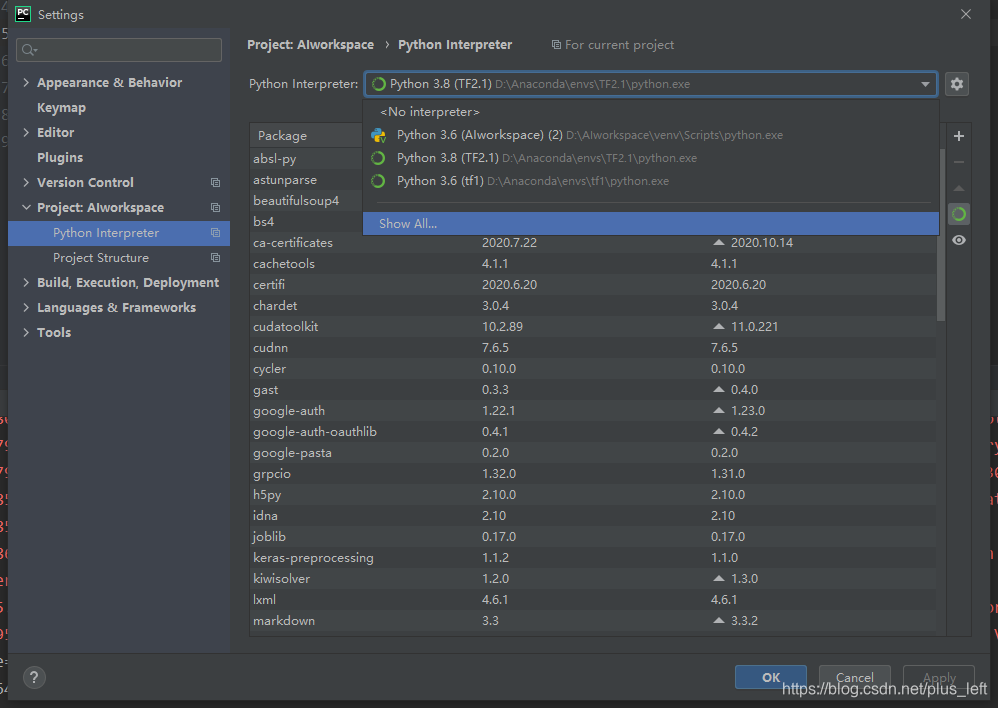Select the certifi package row
Image resolution: width=998 pixels, height=708 pixels.
[x=593, y=285]
